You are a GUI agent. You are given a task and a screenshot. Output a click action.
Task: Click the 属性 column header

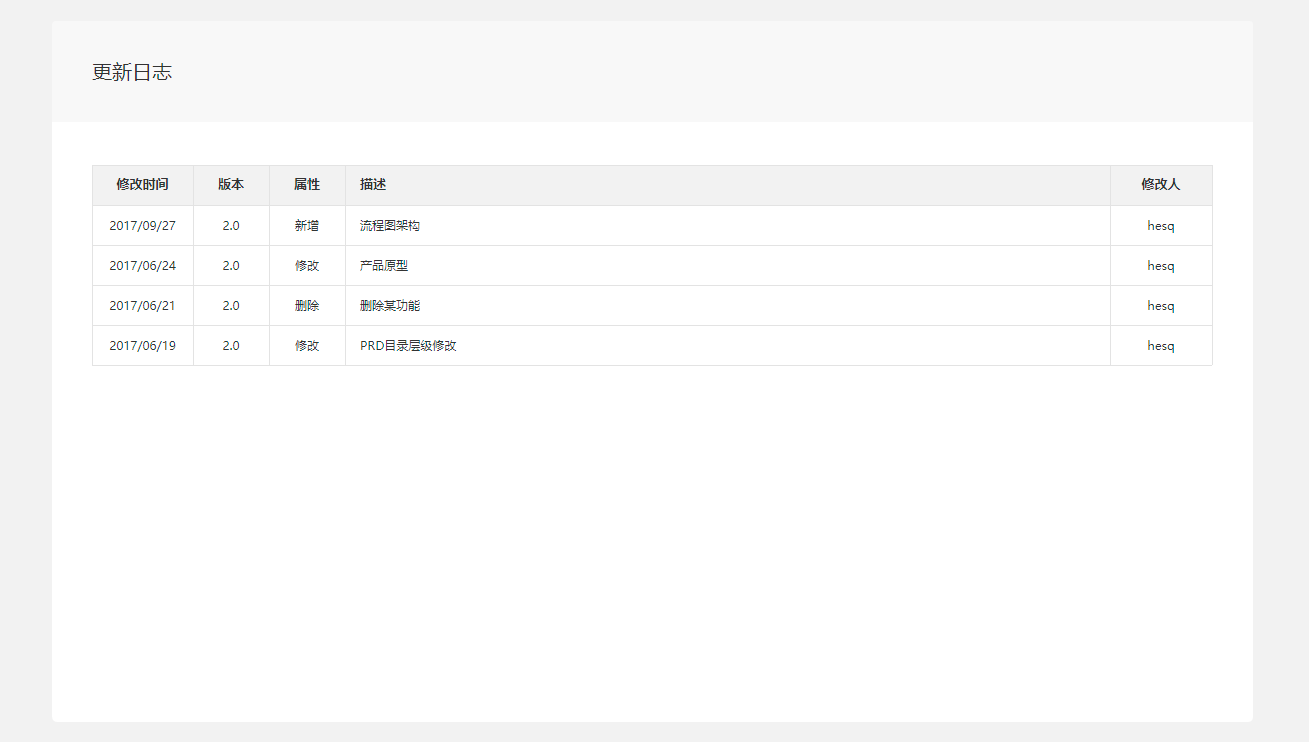tap(307, 185)
